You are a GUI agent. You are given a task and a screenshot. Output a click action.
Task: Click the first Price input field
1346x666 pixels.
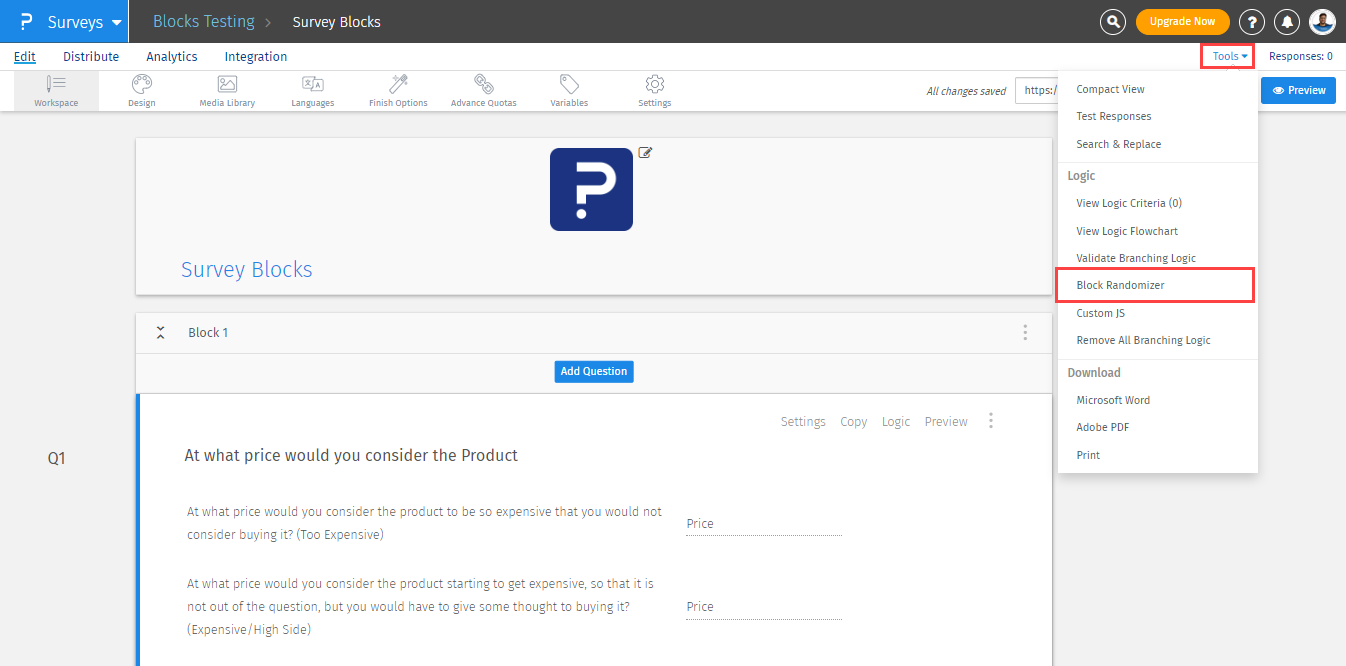(763, 524)
